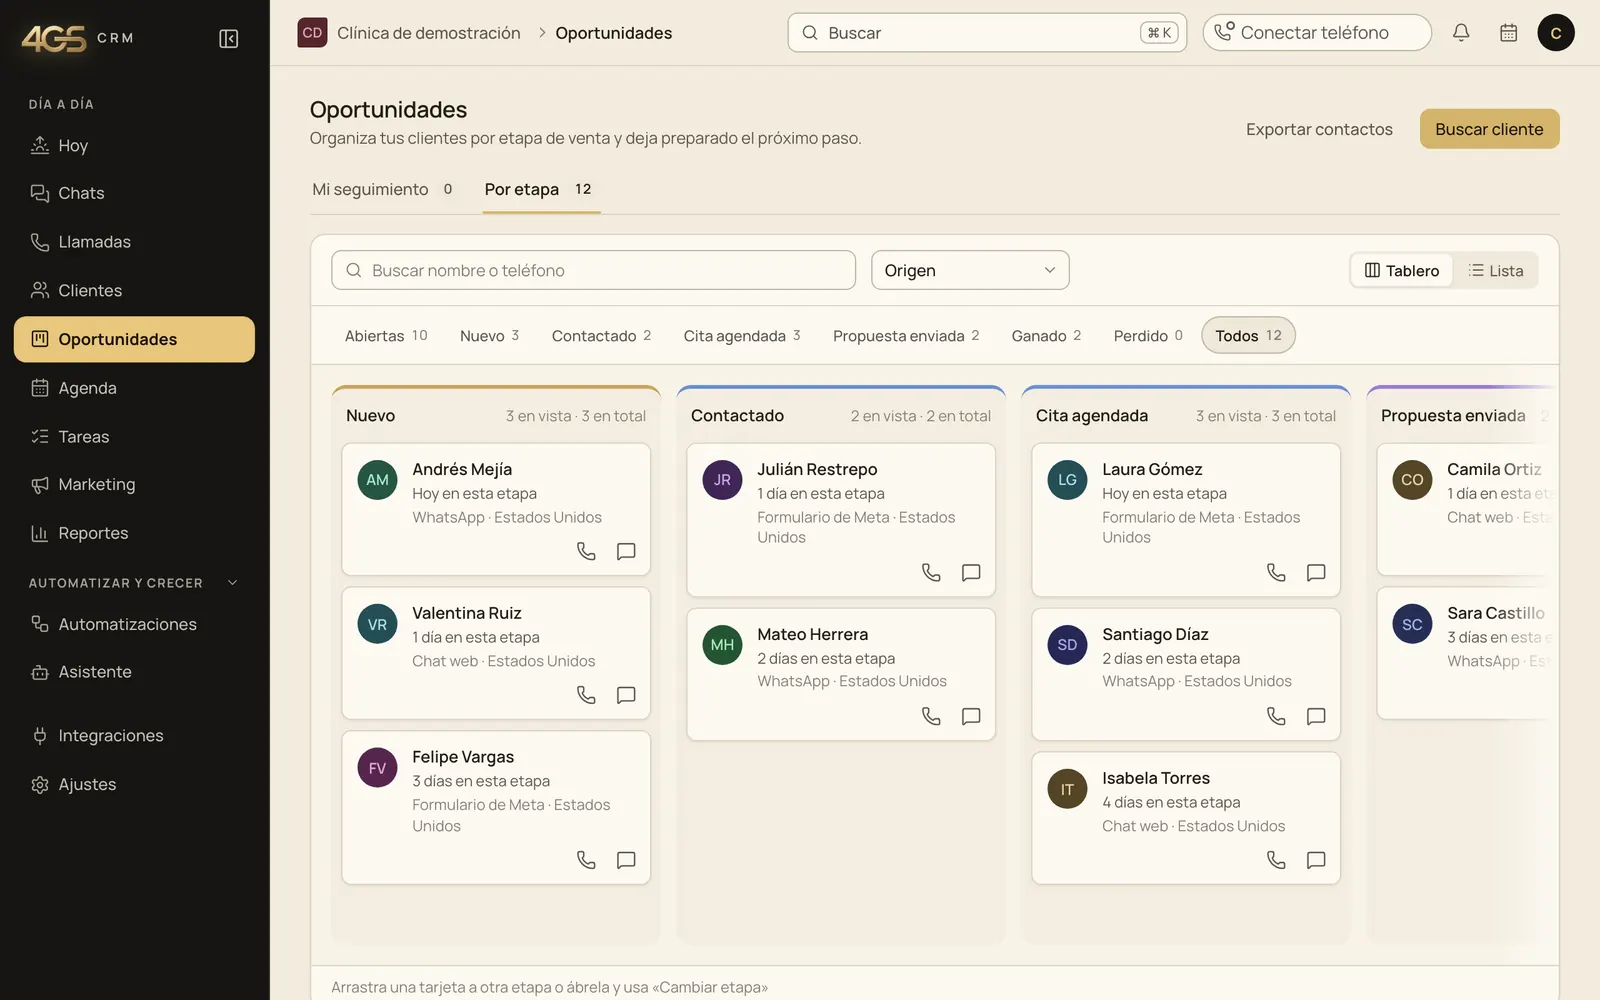The image size is (1600, 1000).
Task: Open Reportes in sidebar
Action: [134, 533]
